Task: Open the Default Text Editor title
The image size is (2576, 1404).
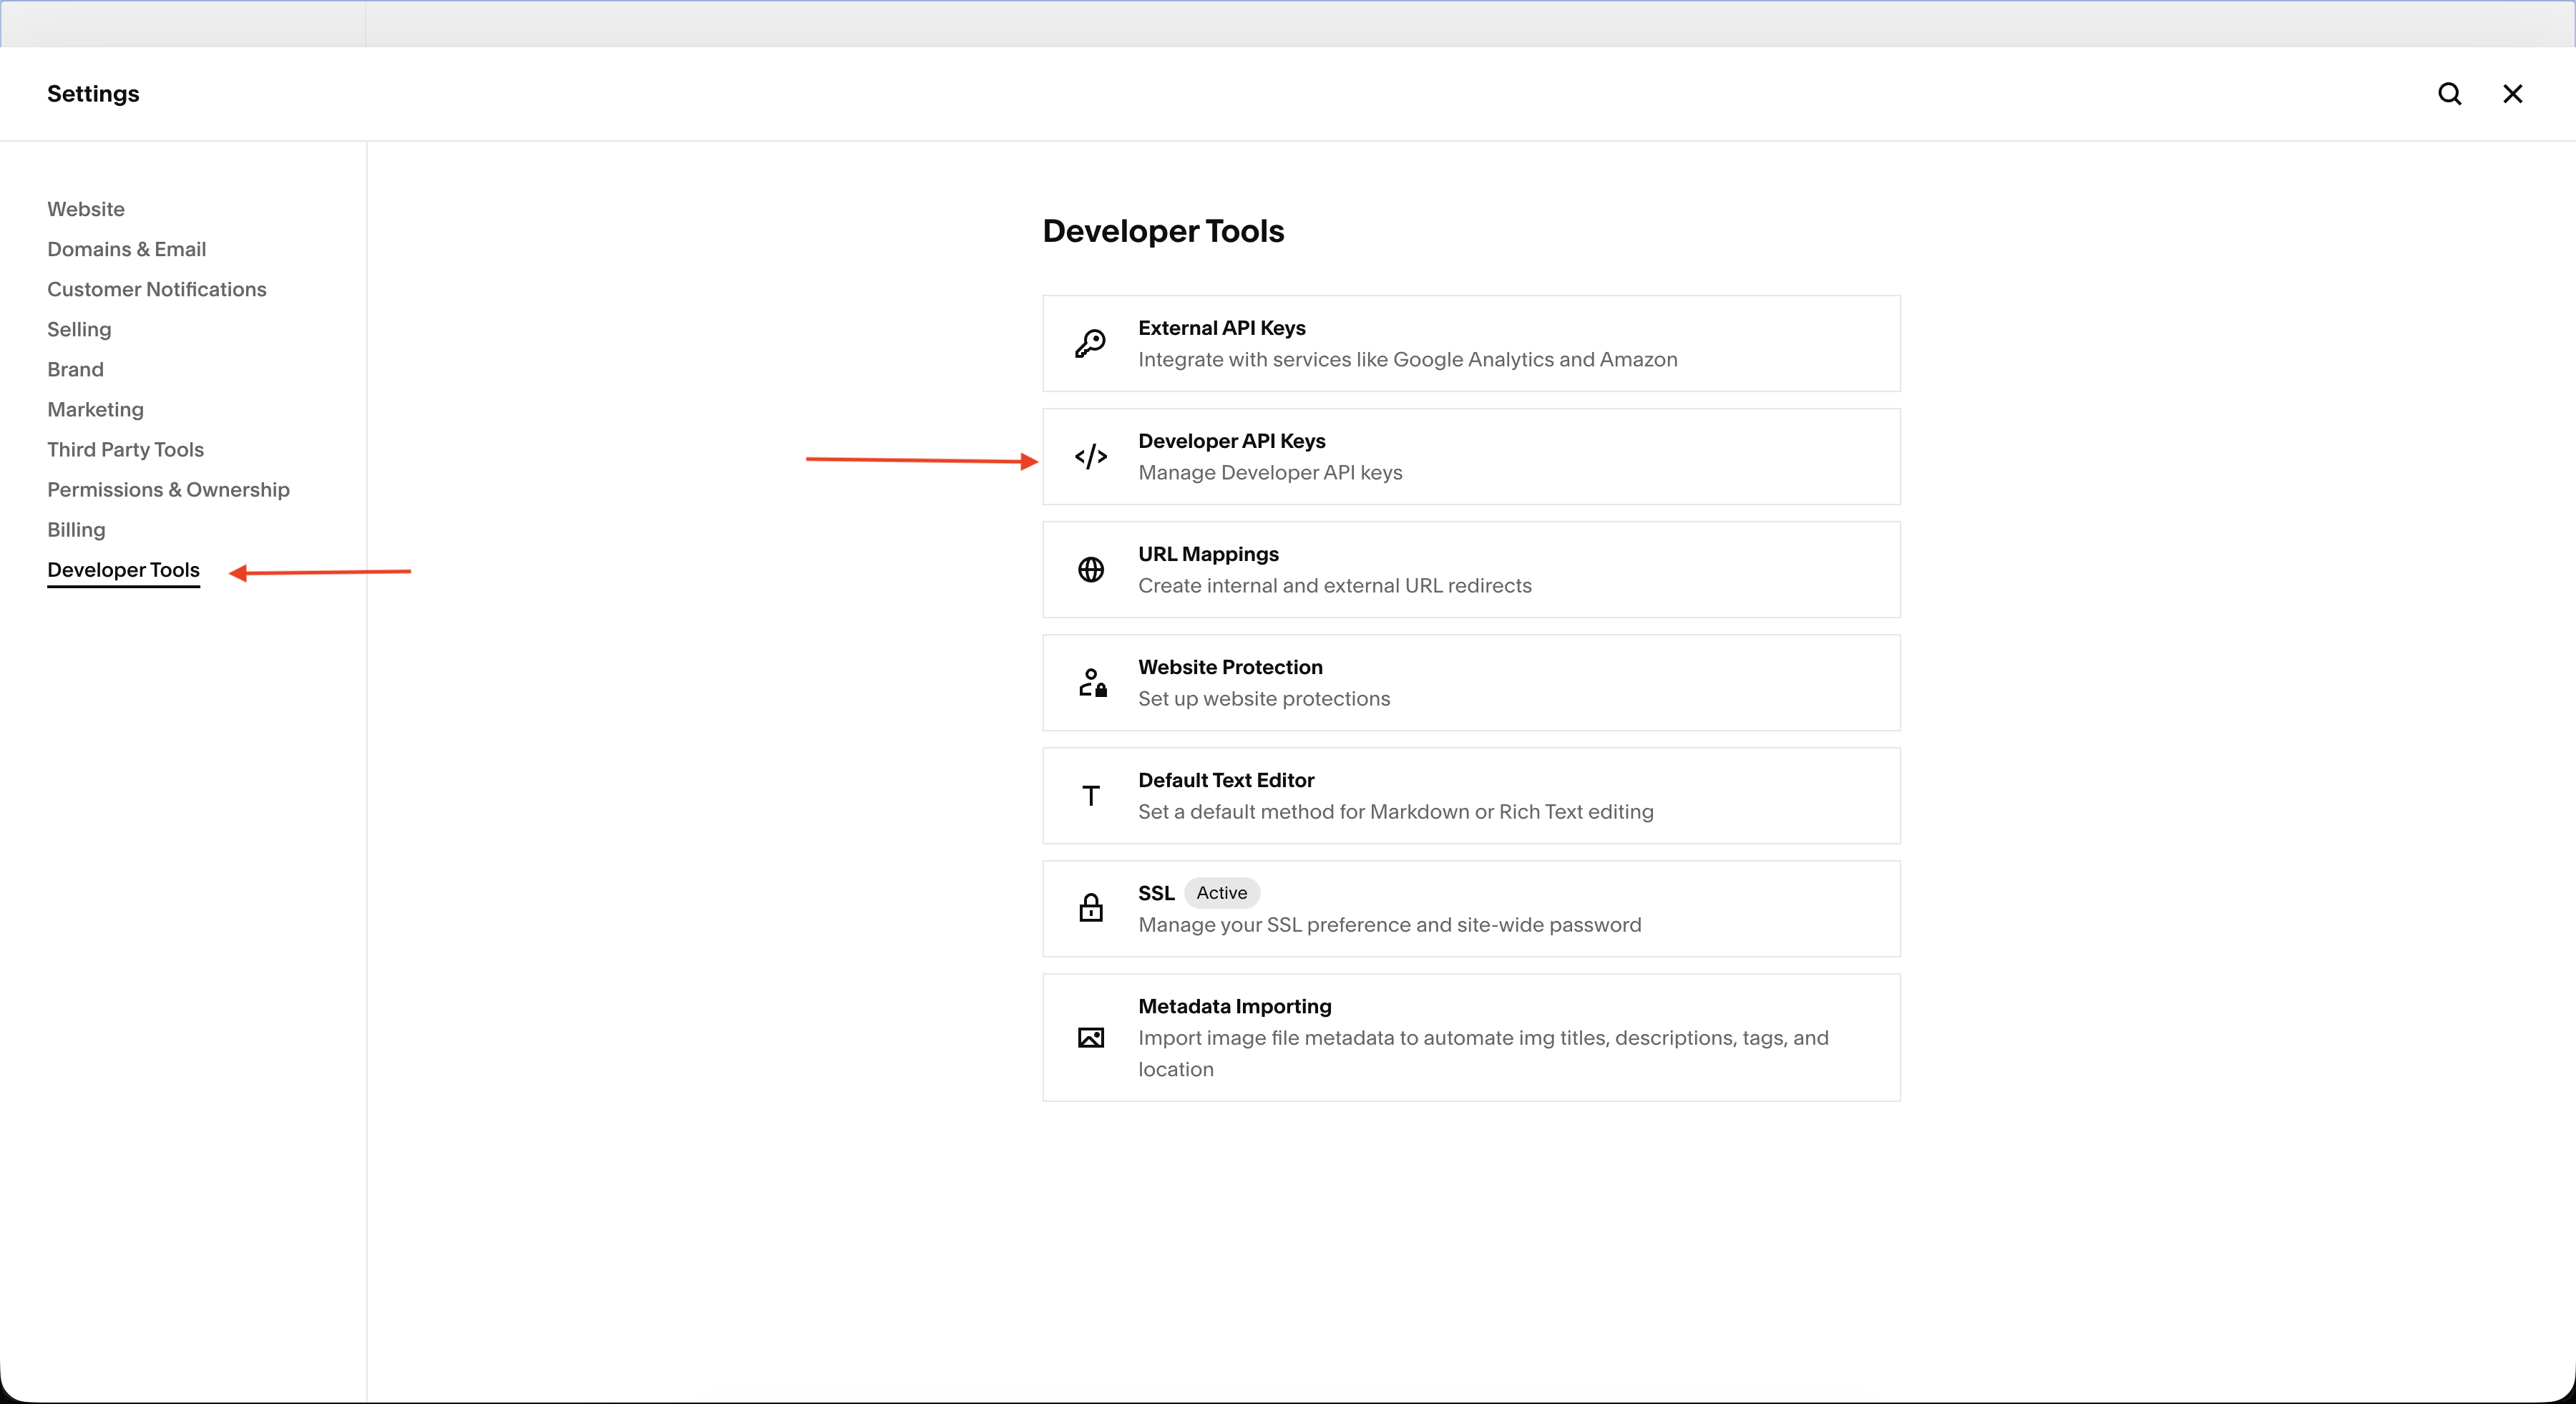Action: pyautogui.click(x=1226, y=780)
